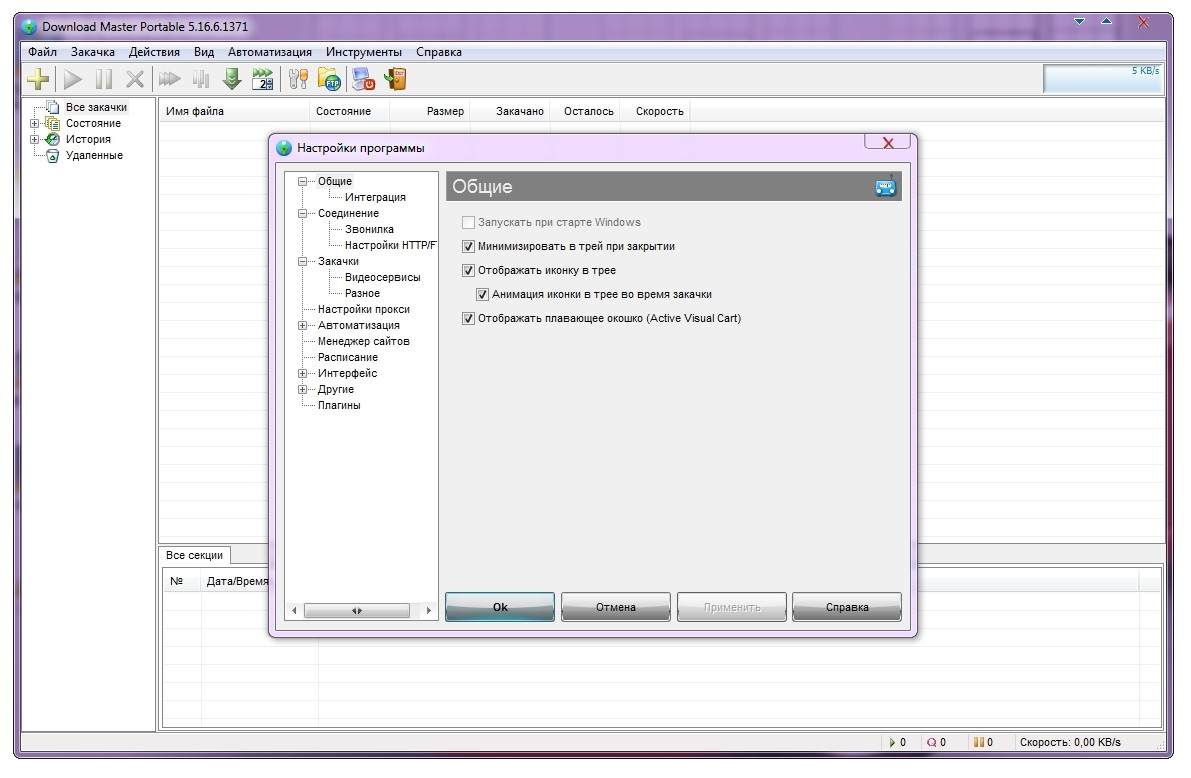
Task: Uncheck Отображать иконку в трее
Action: [x=469, y=270]
